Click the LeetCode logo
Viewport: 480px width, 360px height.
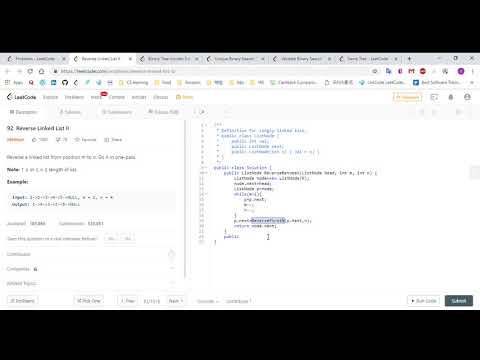(x=21, y=97)
